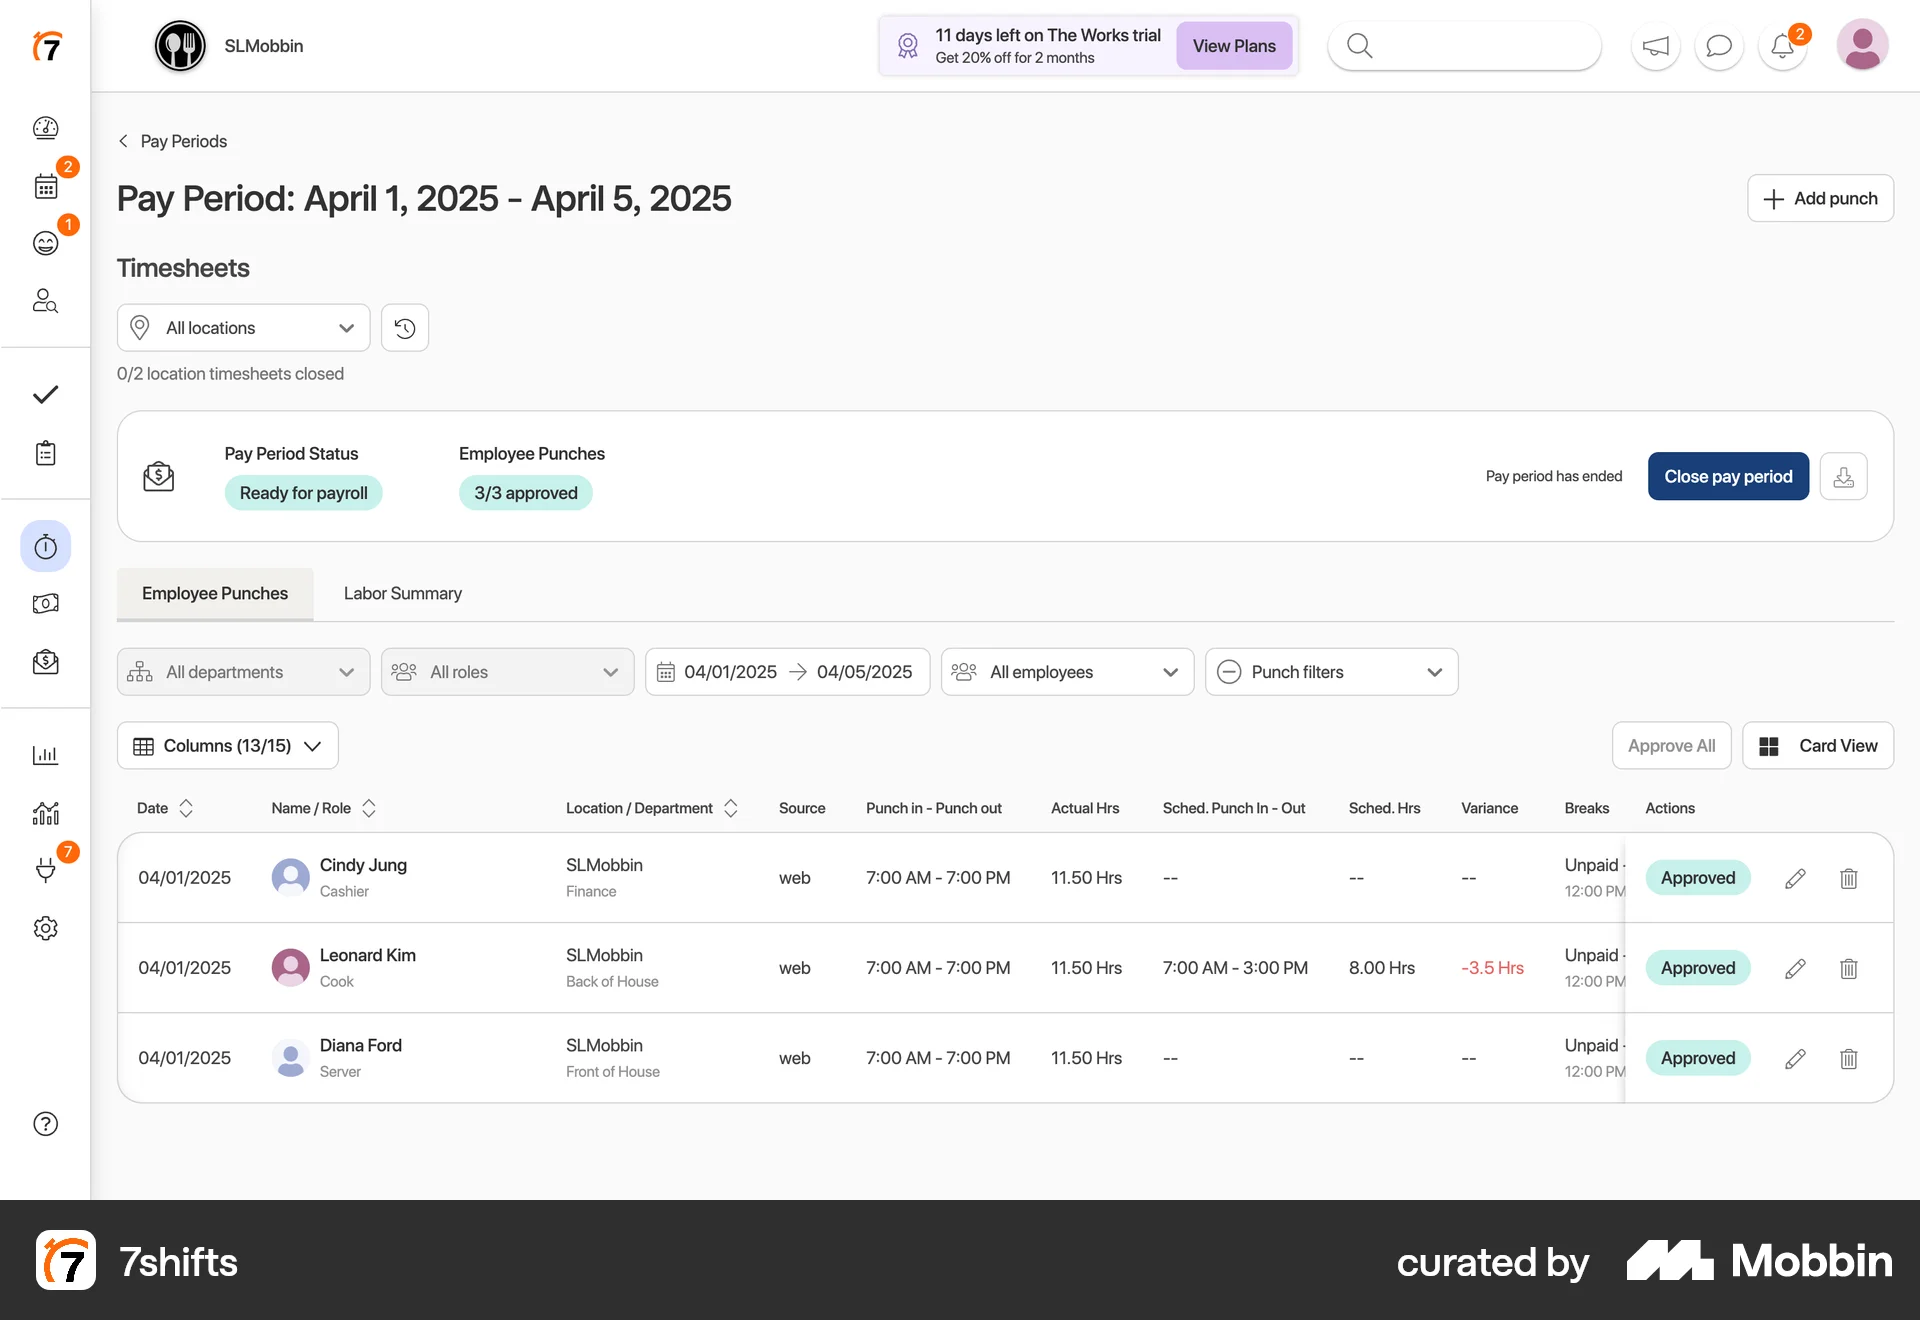Image resolution: width=1920 pixels, height=1320 pixels.
Task: Open the Punch filters dropdown
Action: [x=1331, y=671]
